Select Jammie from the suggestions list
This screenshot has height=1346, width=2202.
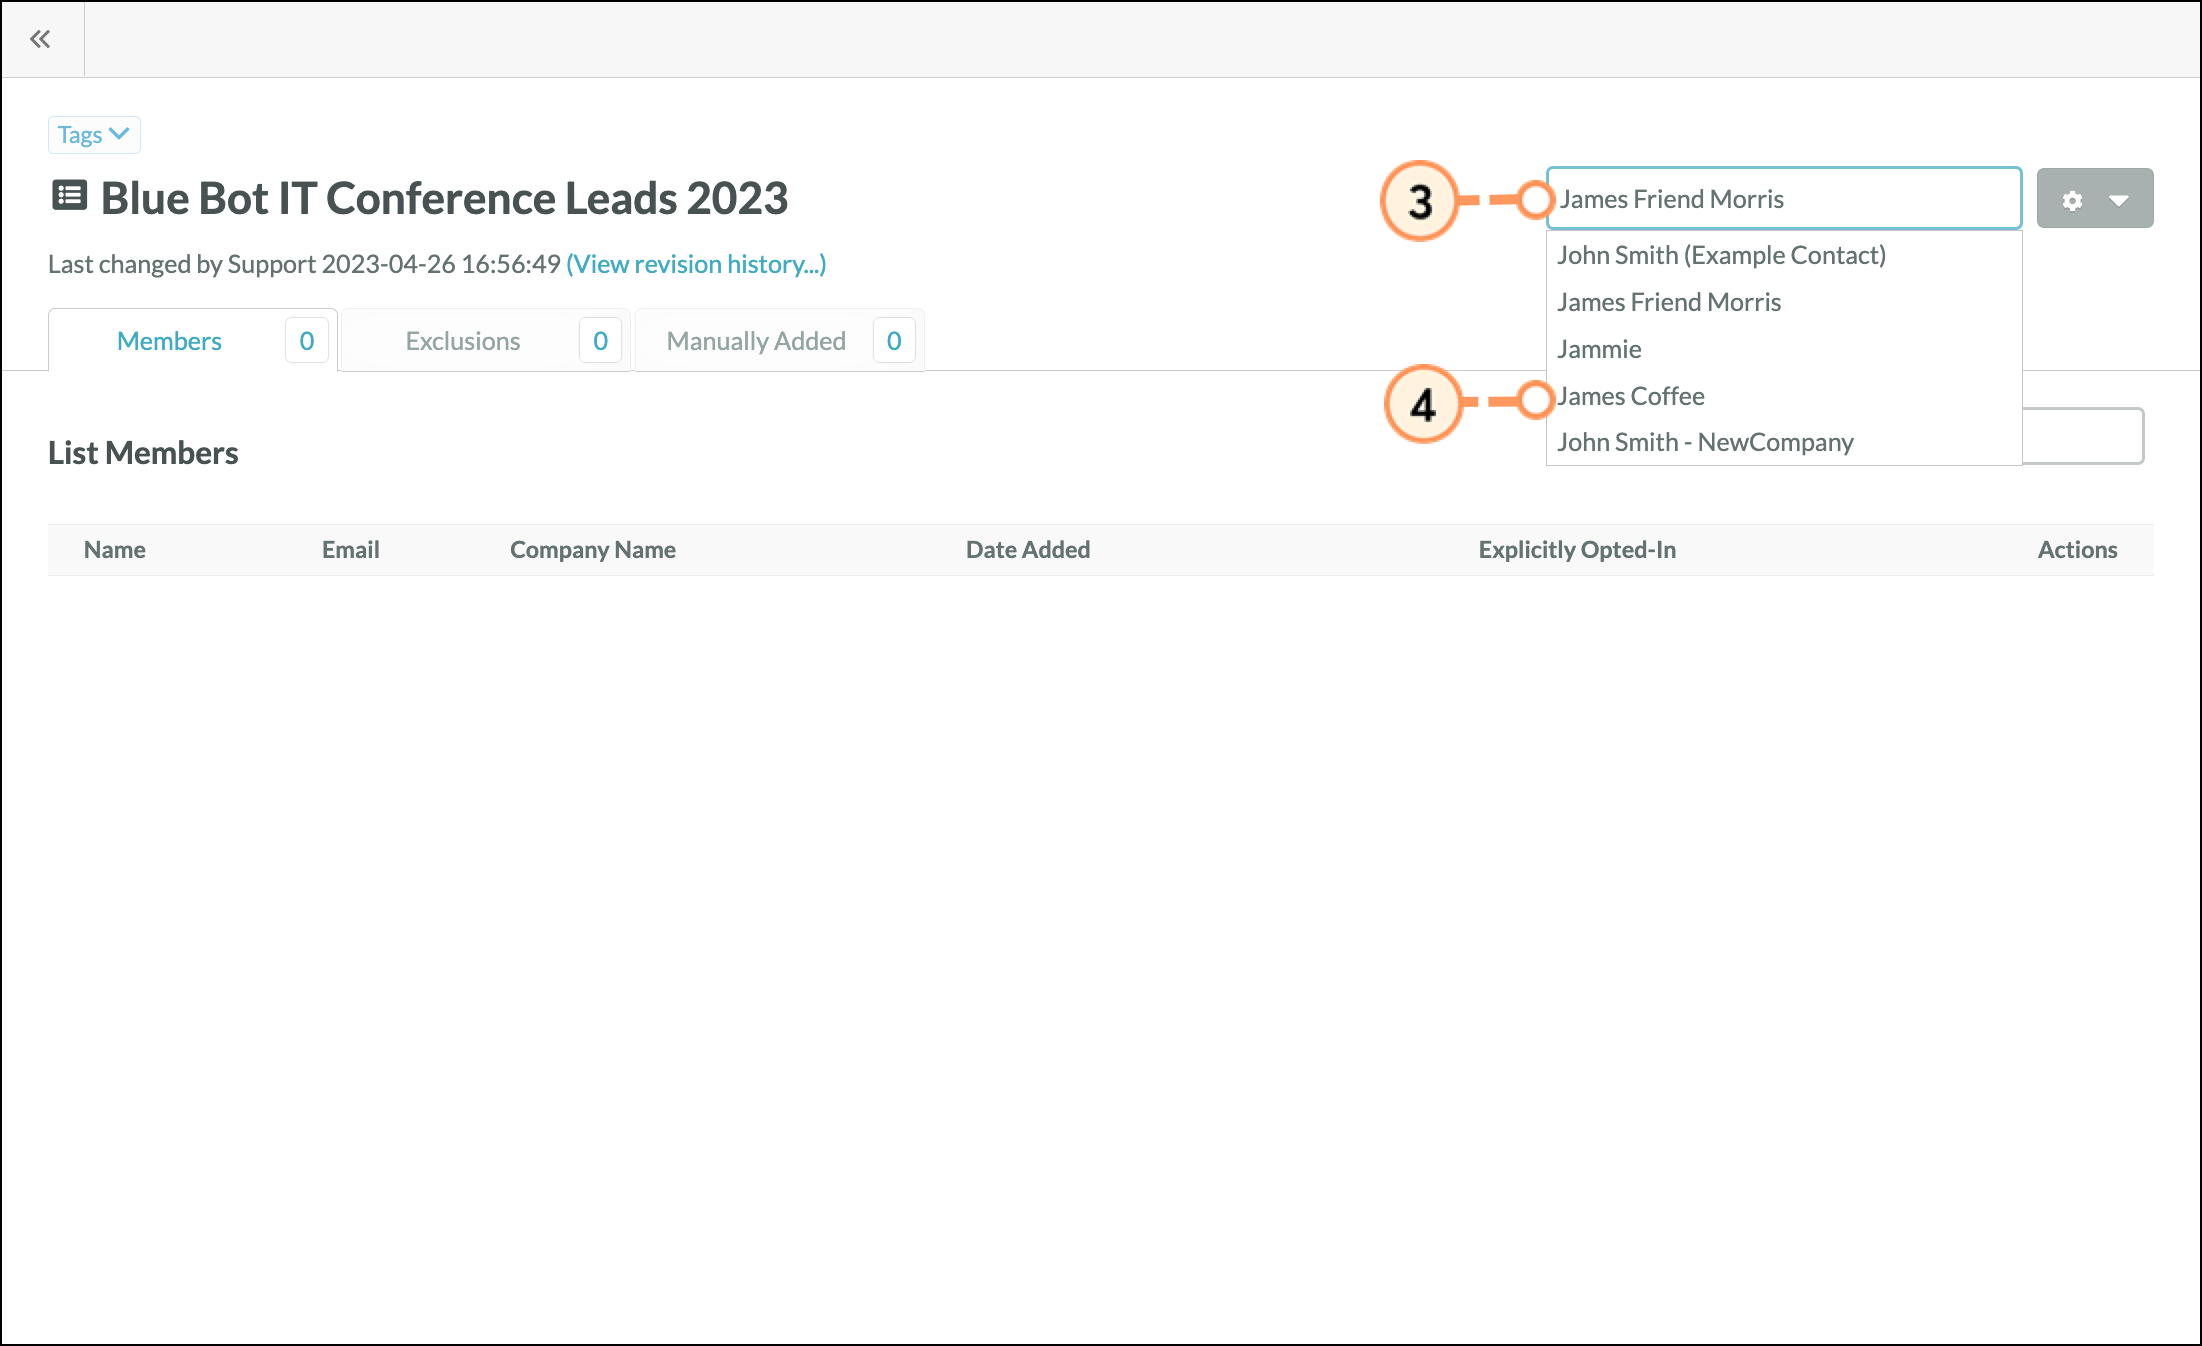(1784, 349)
